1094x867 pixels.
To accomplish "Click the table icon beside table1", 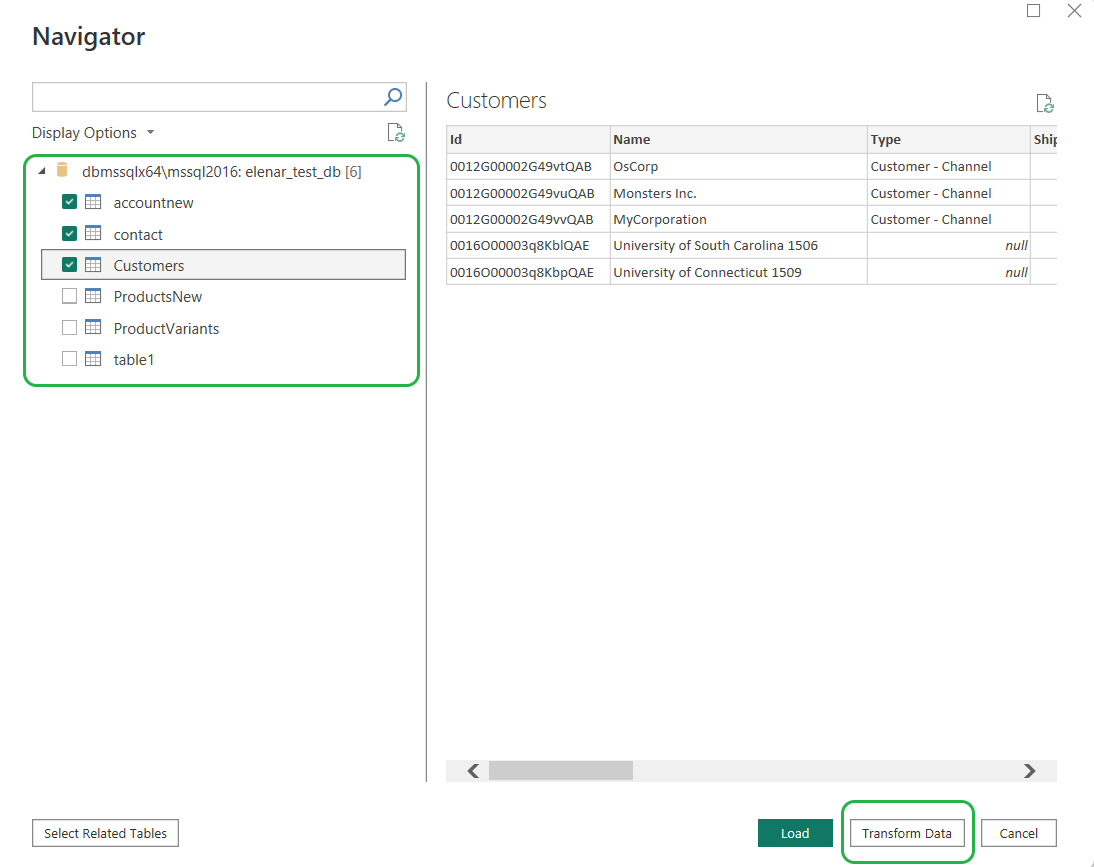I will pyautogui.click(x=91, y=359).
